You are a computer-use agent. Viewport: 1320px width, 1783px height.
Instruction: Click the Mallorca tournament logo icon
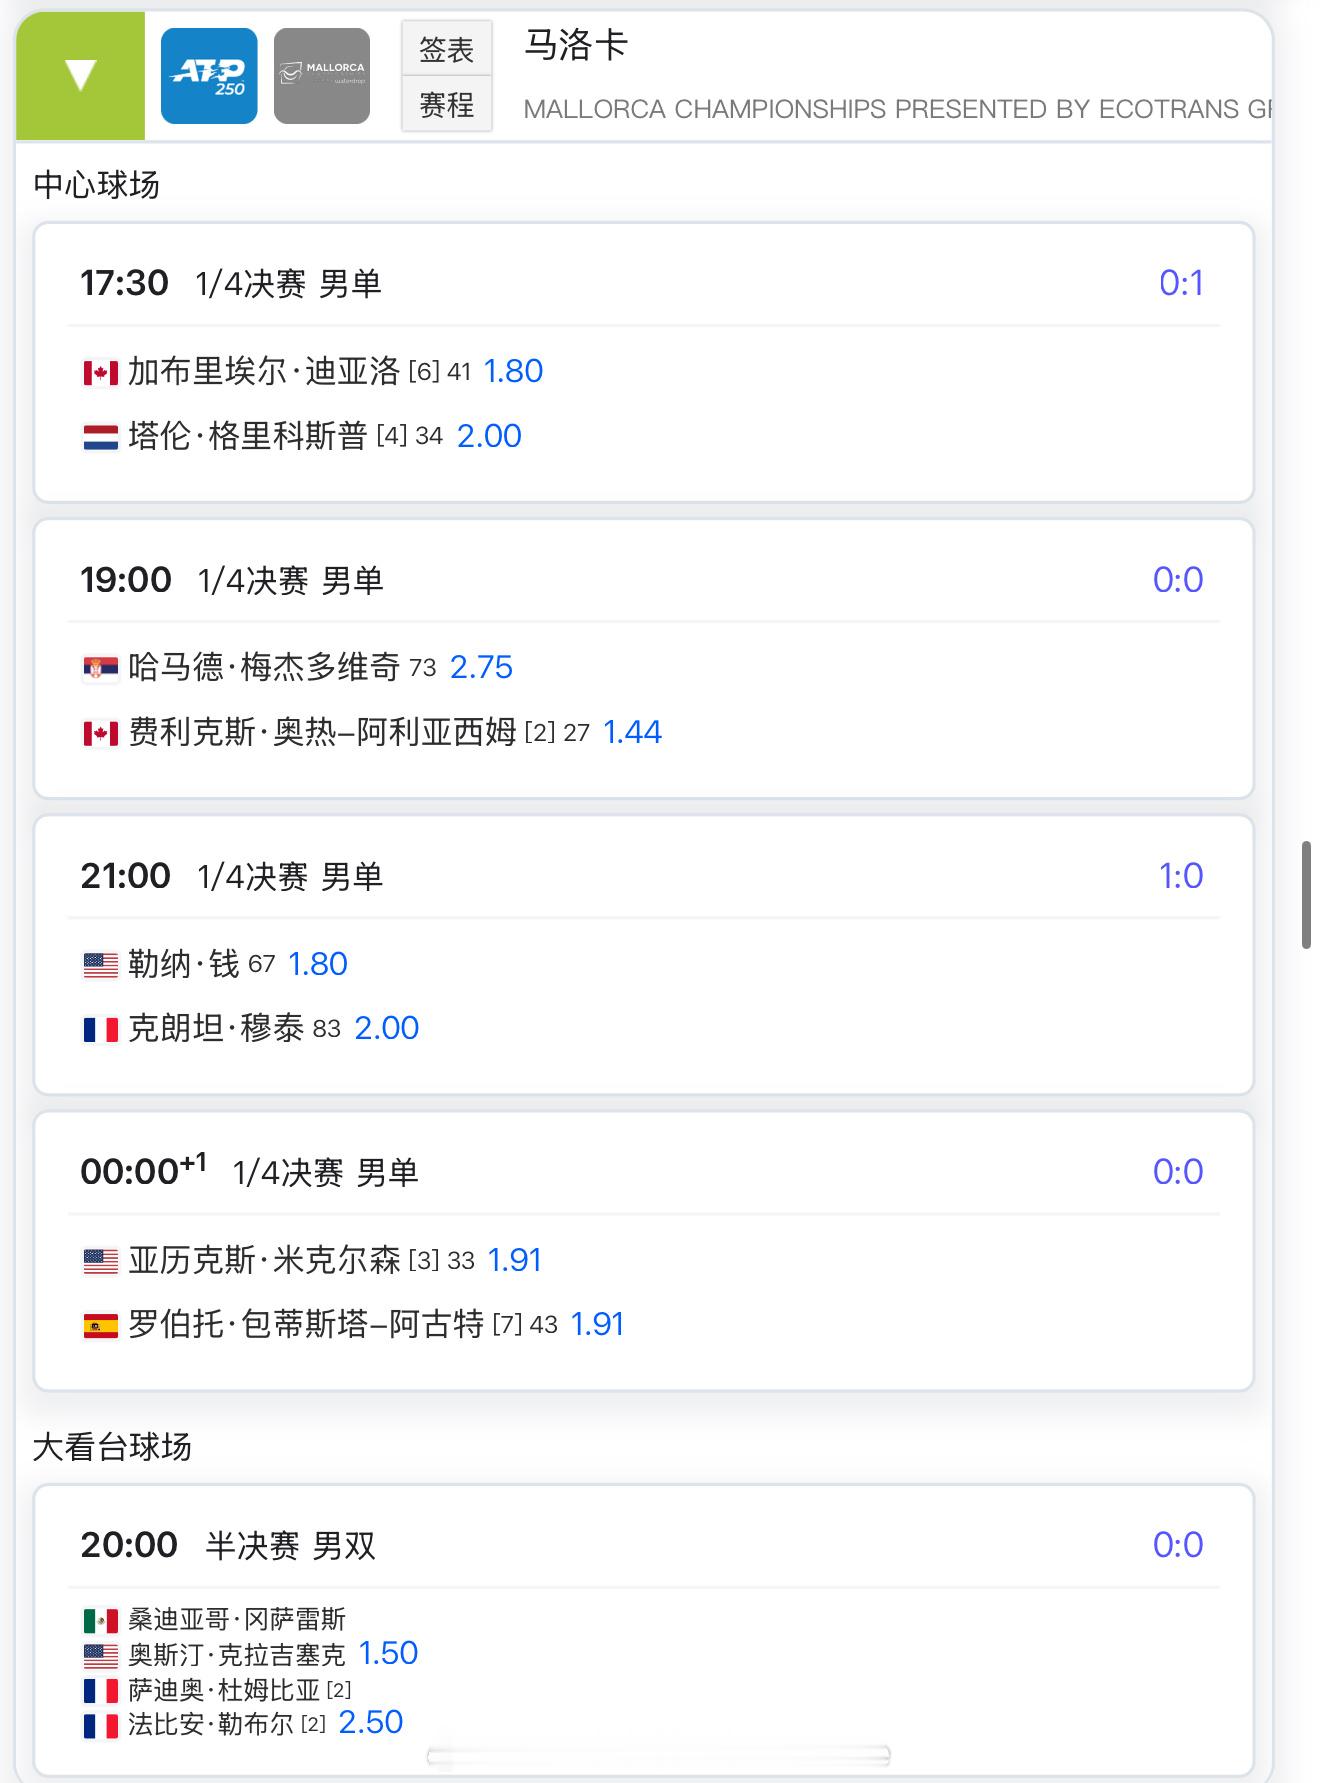pyautogui.click(x=322, y=76)
